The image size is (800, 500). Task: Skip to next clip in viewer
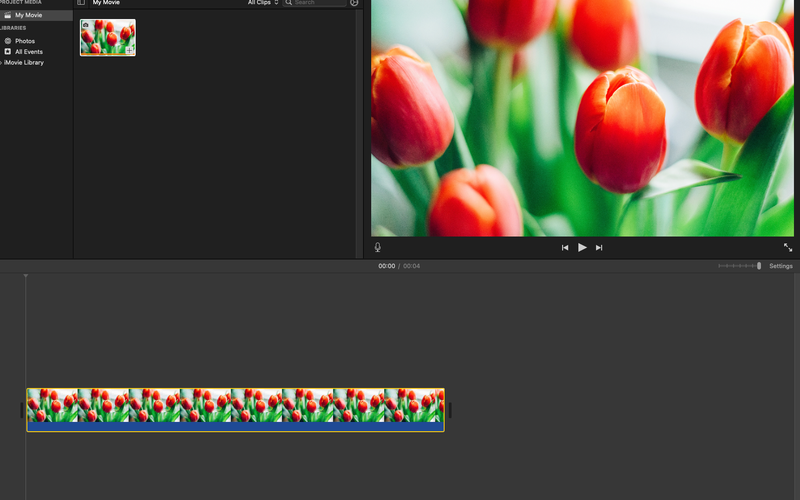click(599, 247)
